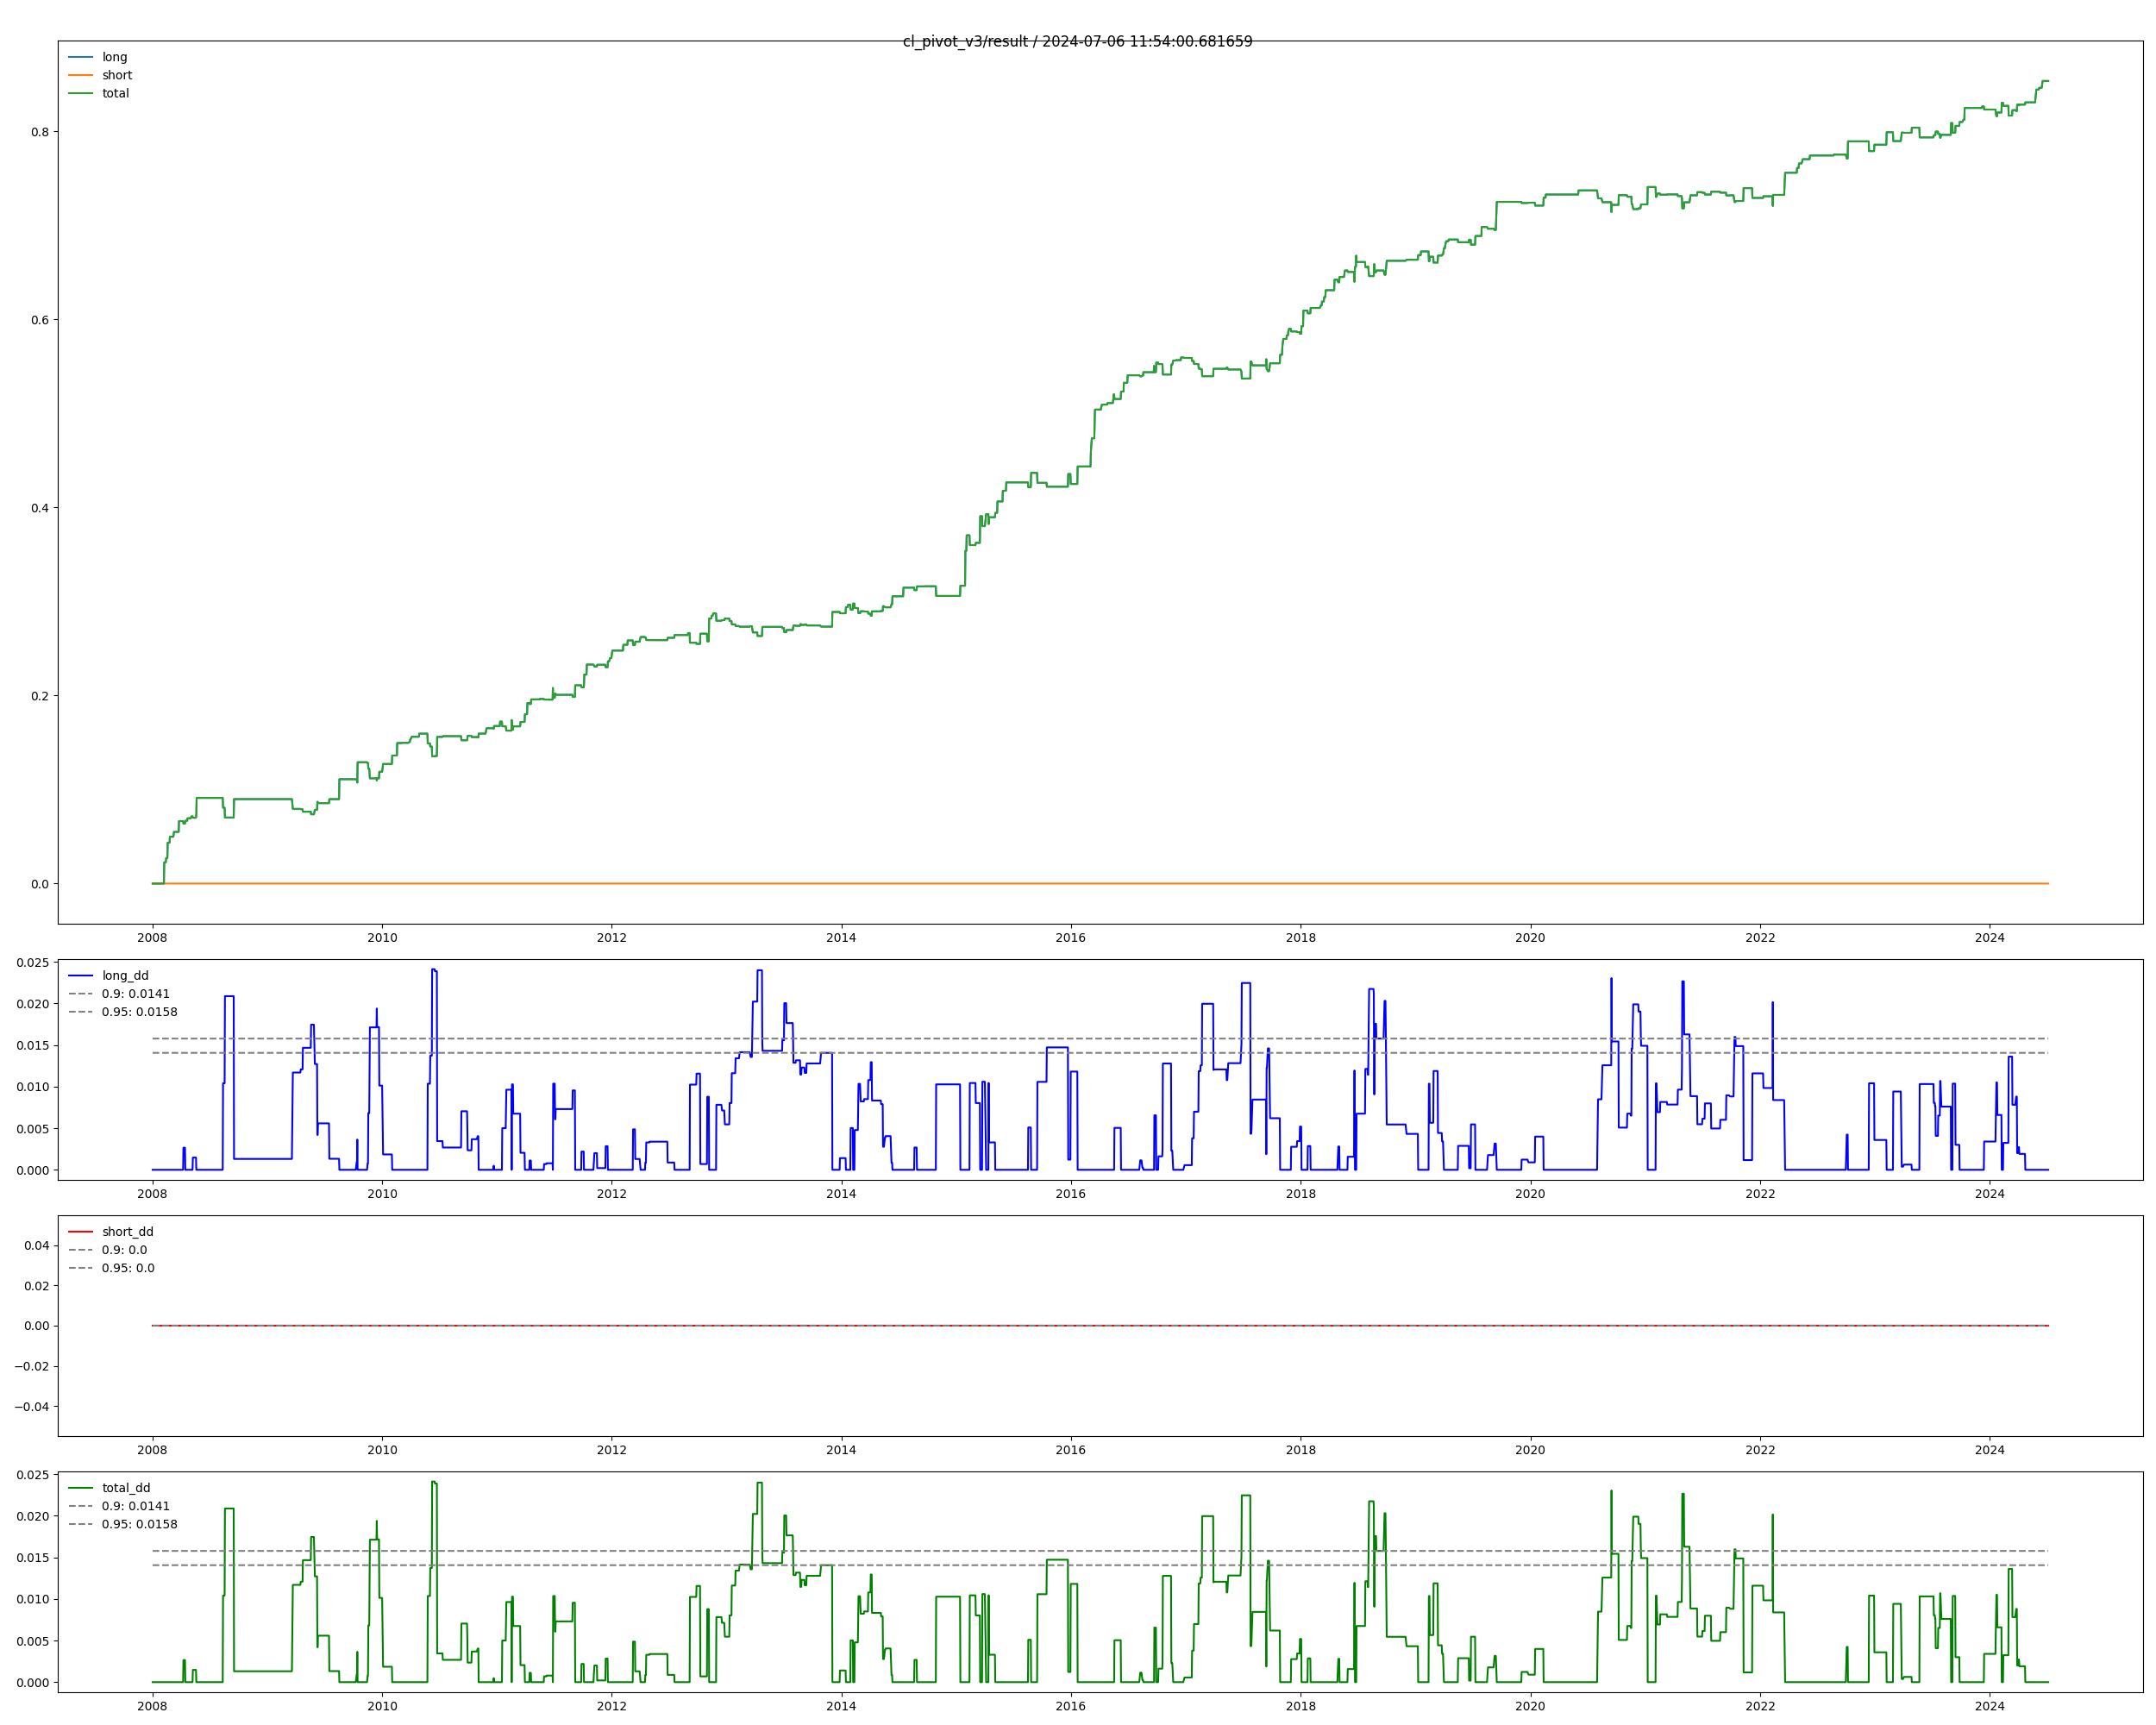Click '0.9: 0.0141' in the total_dd legend

click(136, 1506)
